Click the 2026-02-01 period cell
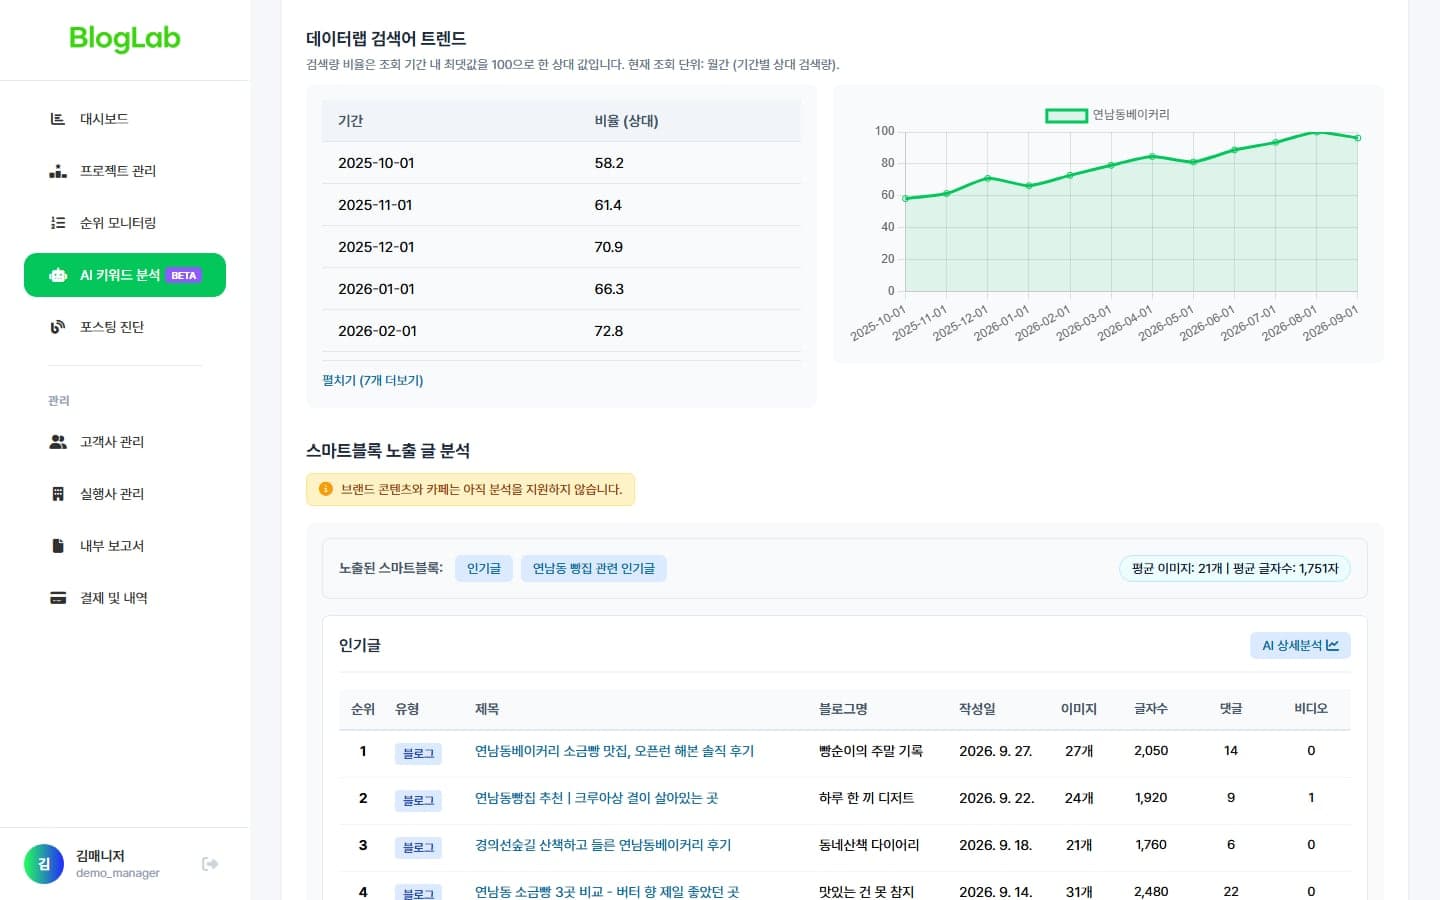Screen dimensions: 1440x900 coord(377,331)
